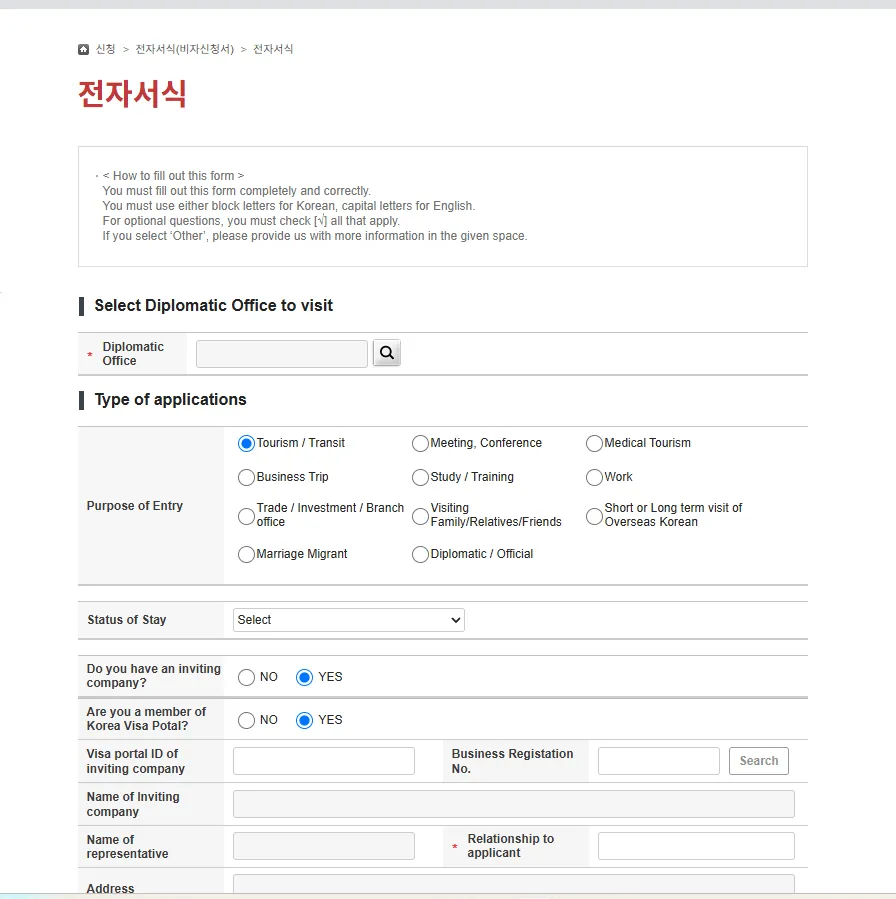
Task: Click 'Select Diplomatic Office to visit' heading
Action: click(x=213, y=306)
